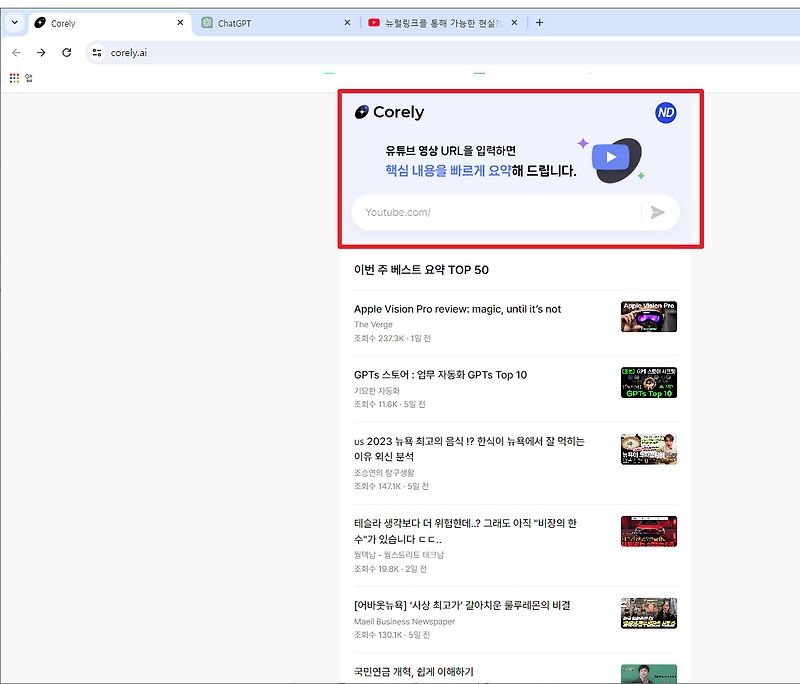Open the Apple Vision Pro review summary
This screenshot has height=684, width=800.
[x=460, y=309]
